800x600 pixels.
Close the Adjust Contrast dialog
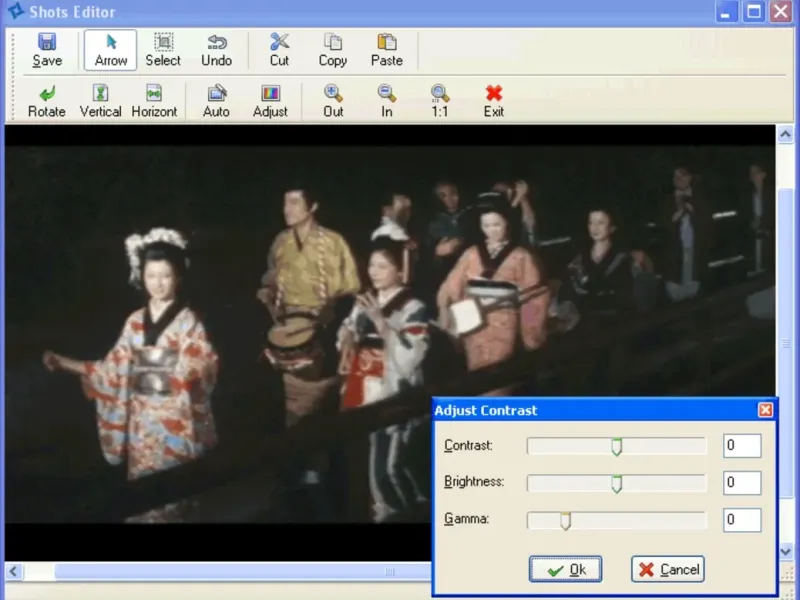[765, 410]
